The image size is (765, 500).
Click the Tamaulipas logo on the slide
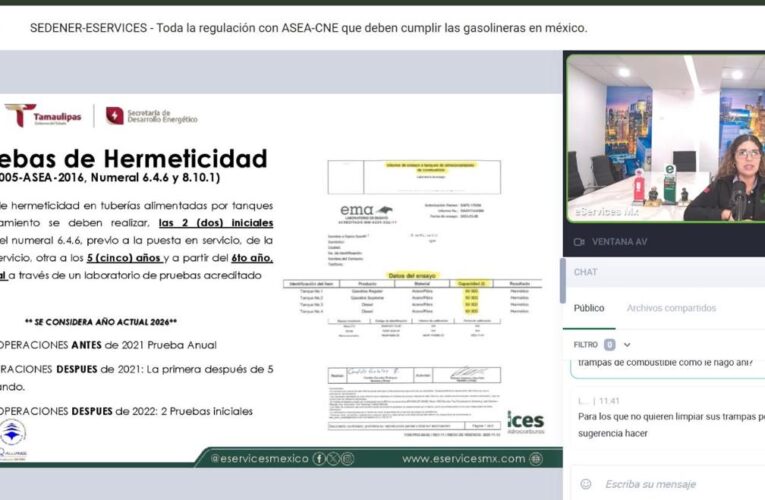point(43,116)
